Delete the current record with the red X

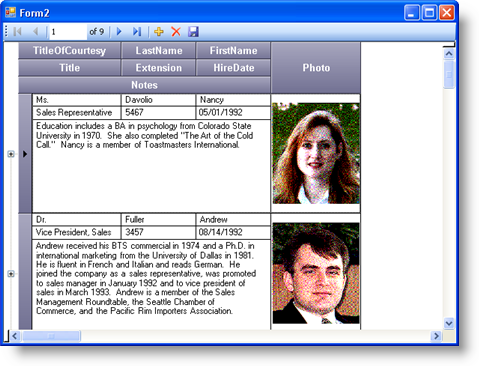tap(176, 32)
